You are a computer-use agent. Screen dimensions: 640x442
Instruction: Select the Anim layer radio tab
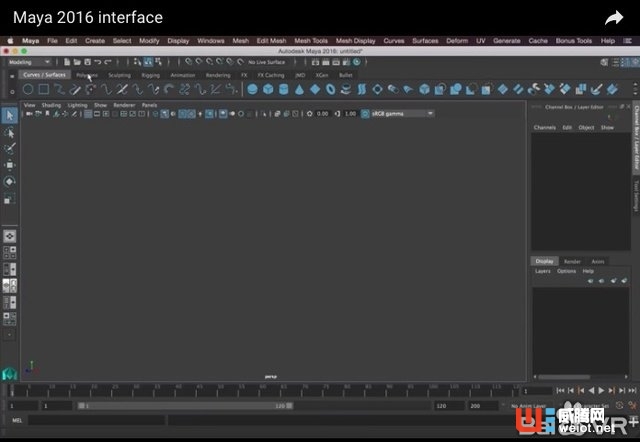[x=597, y=261]
